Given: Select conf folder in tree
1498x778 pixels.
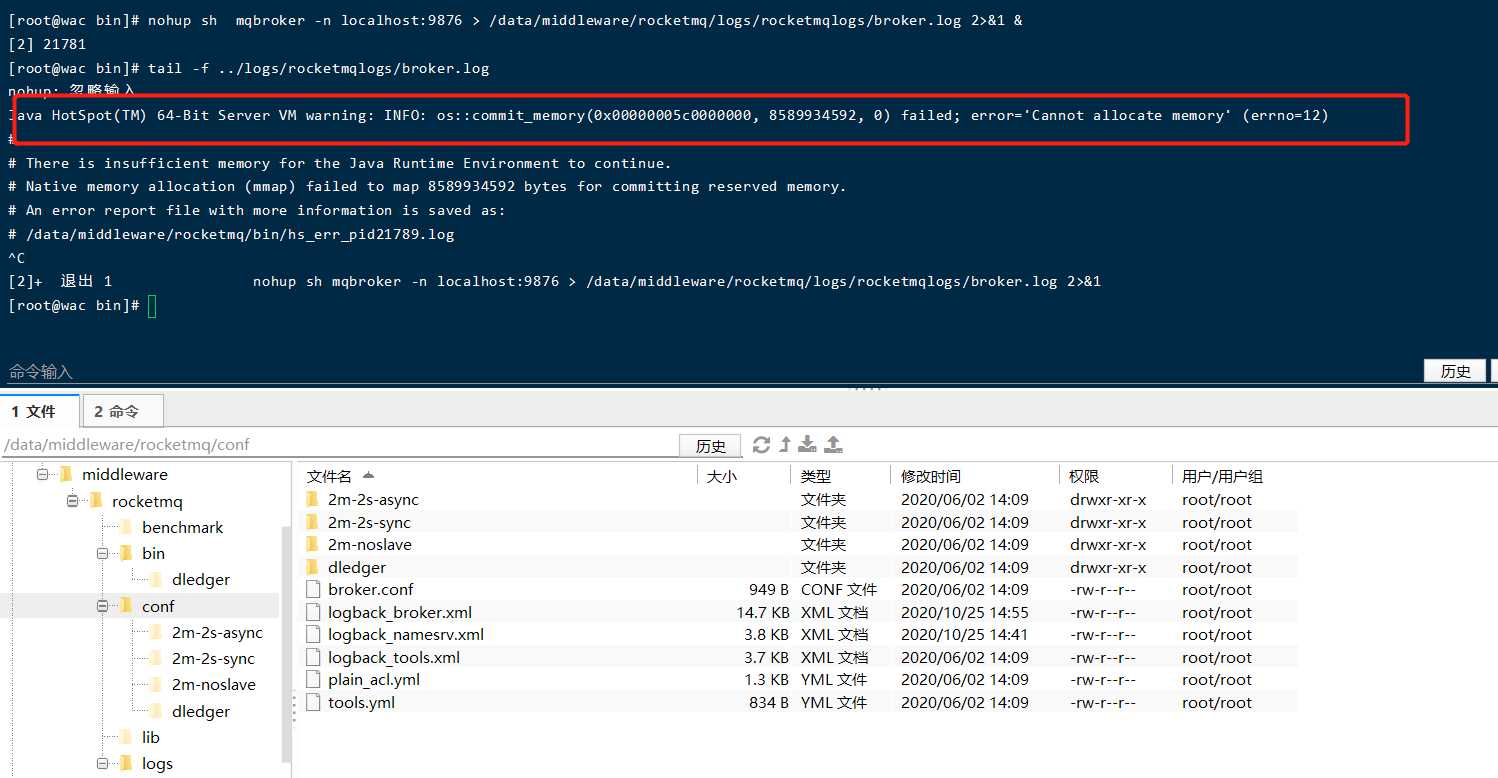Looking at the screenshot, I should [158, 606].
